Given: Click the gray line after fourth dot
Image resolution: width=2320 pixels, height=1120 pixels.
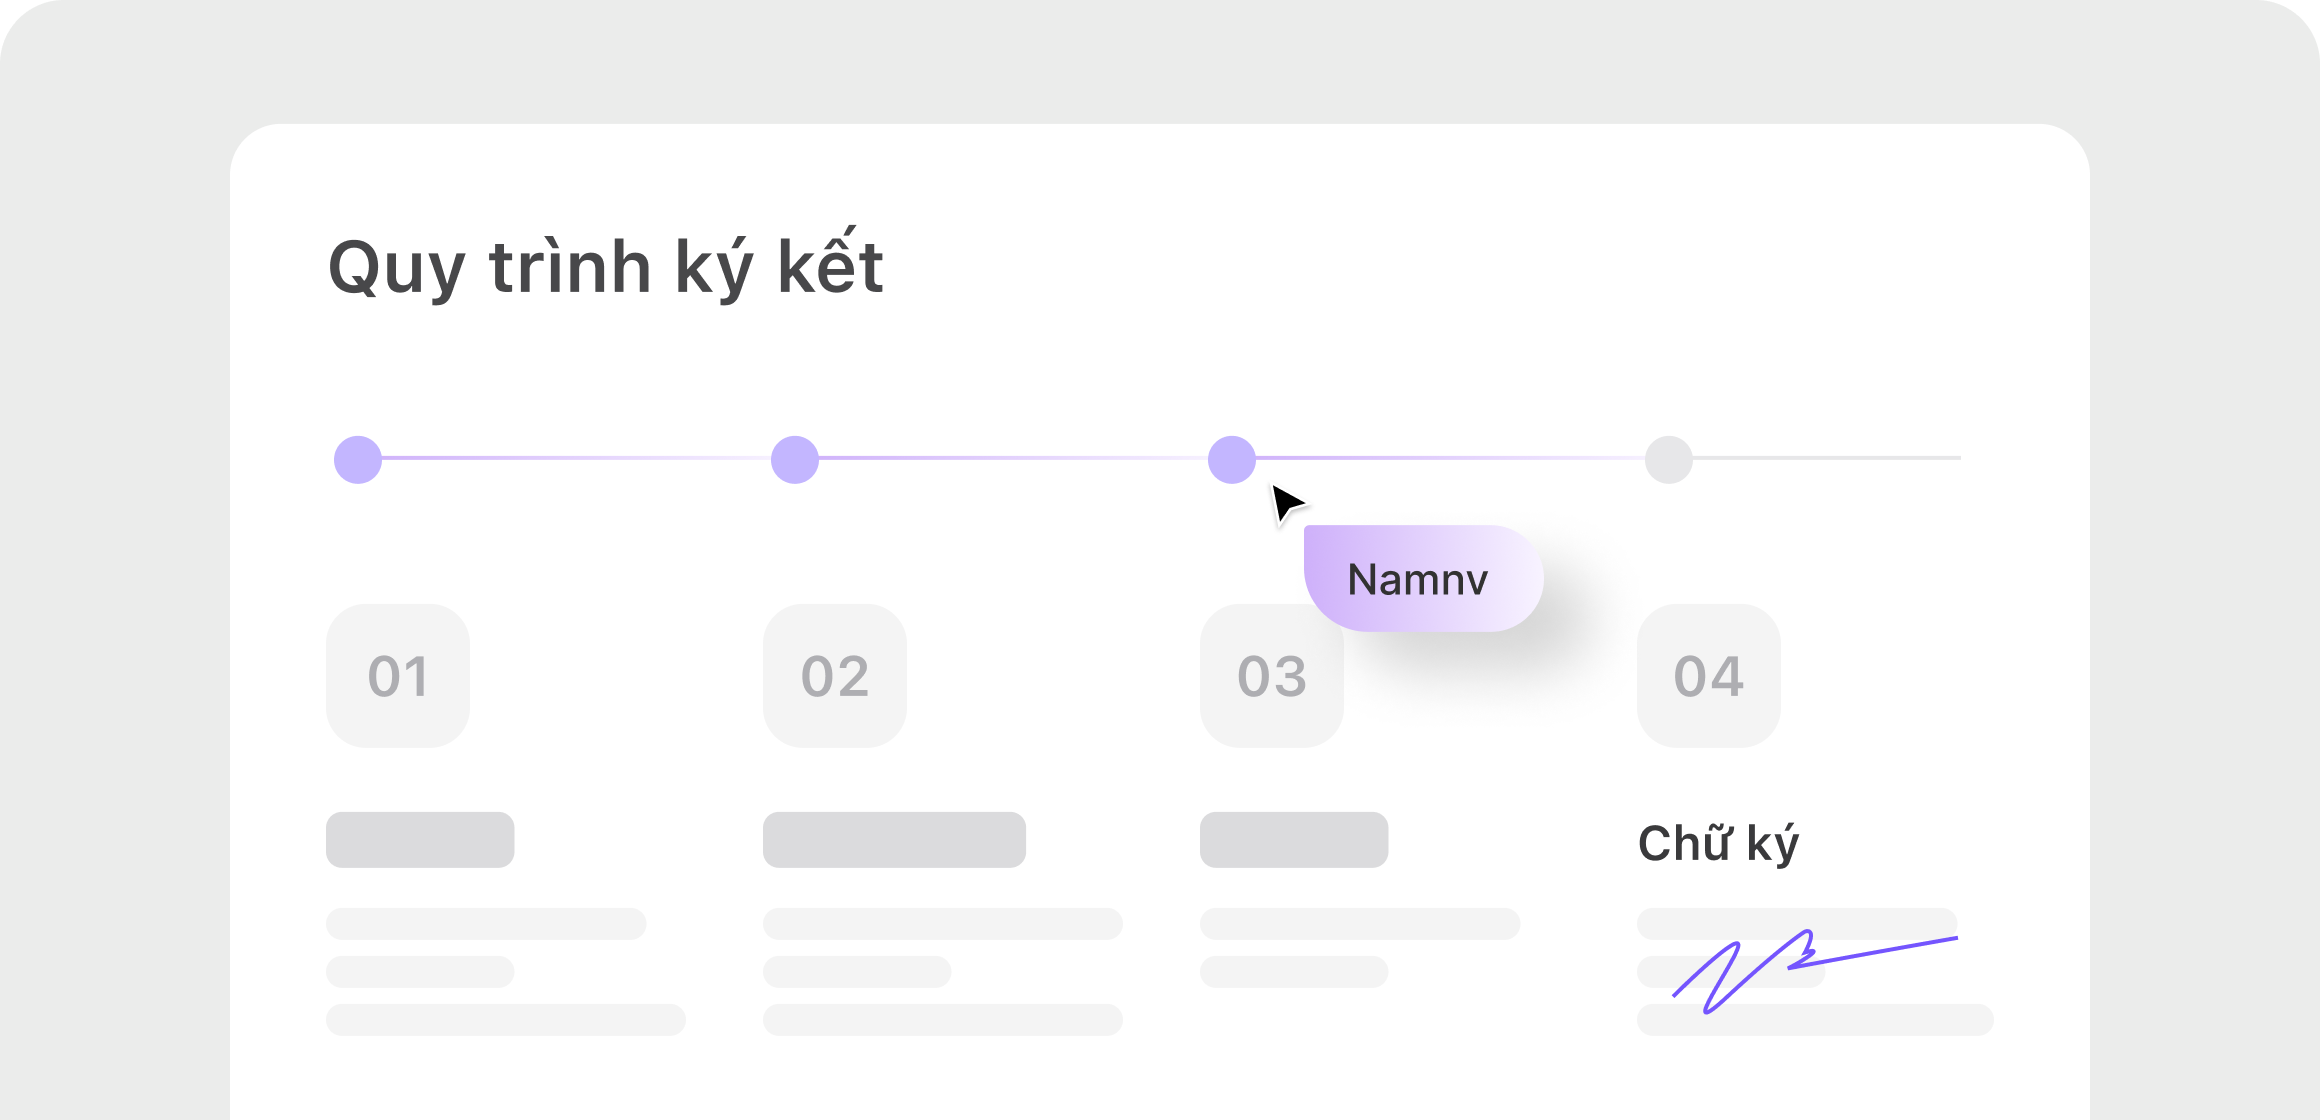Looking at the screenshot, I should tap(1827, 458).
